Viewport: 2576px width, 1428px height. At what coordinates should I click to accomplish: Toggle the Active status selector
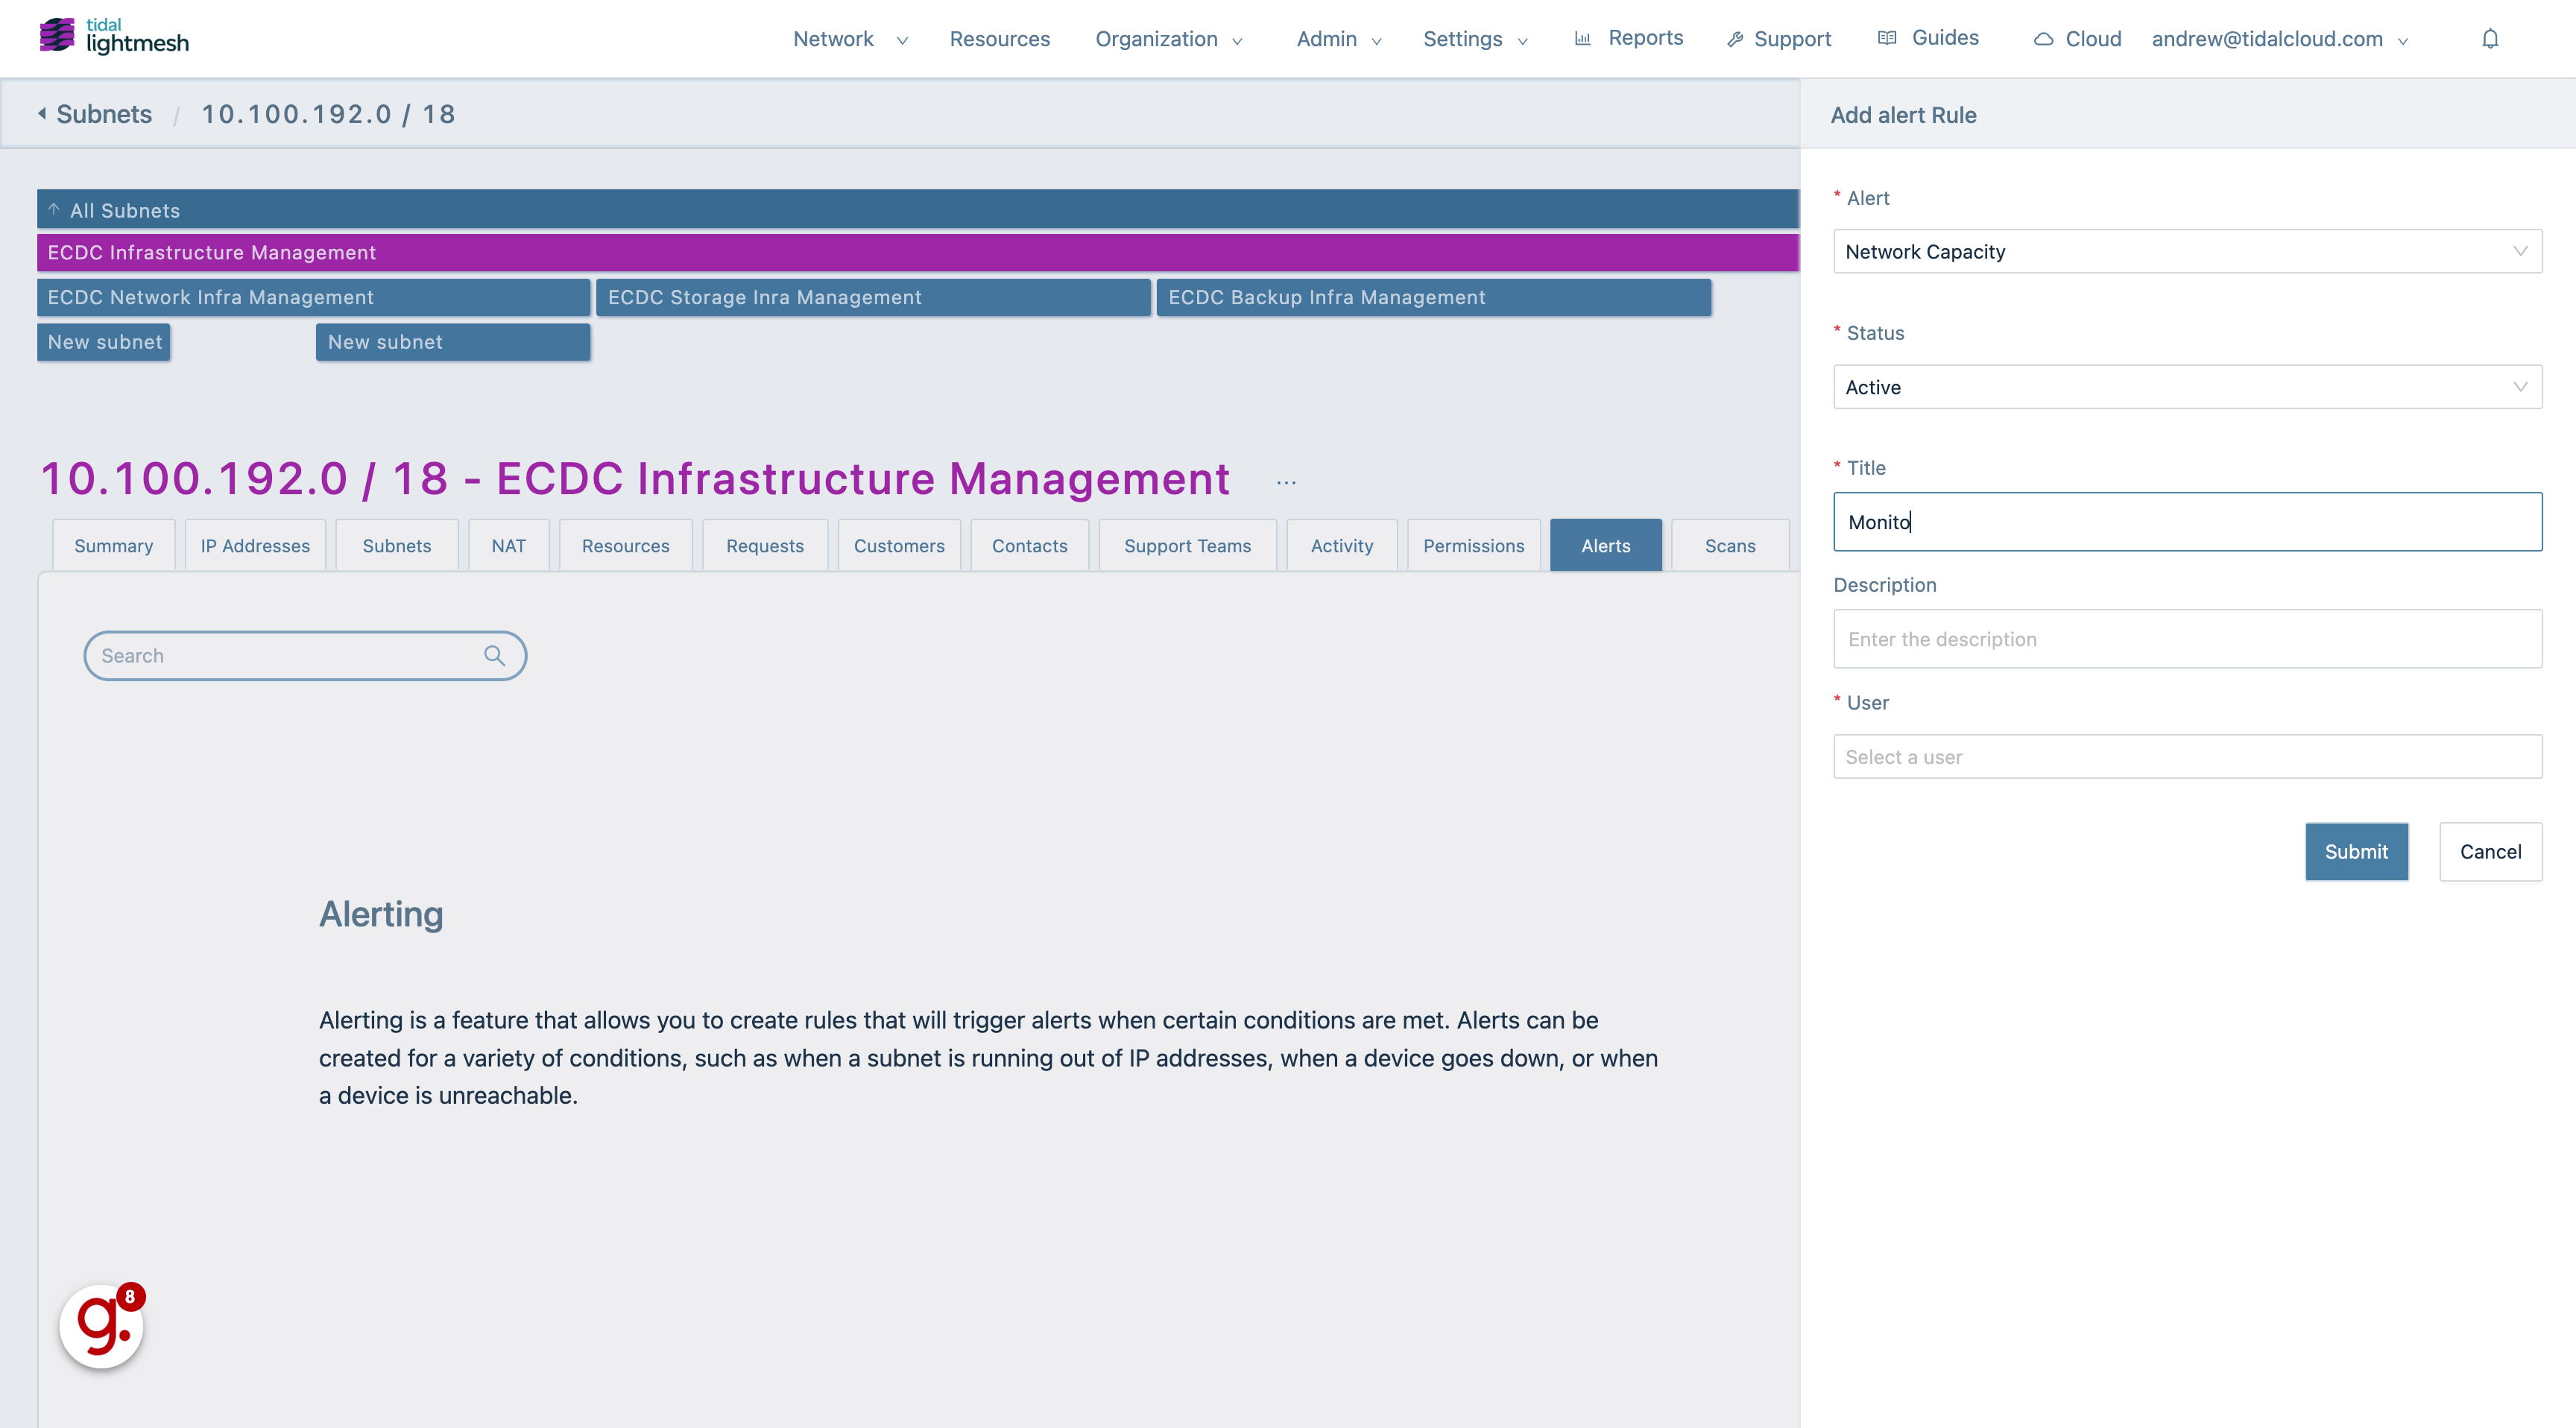click(2188, 387)
